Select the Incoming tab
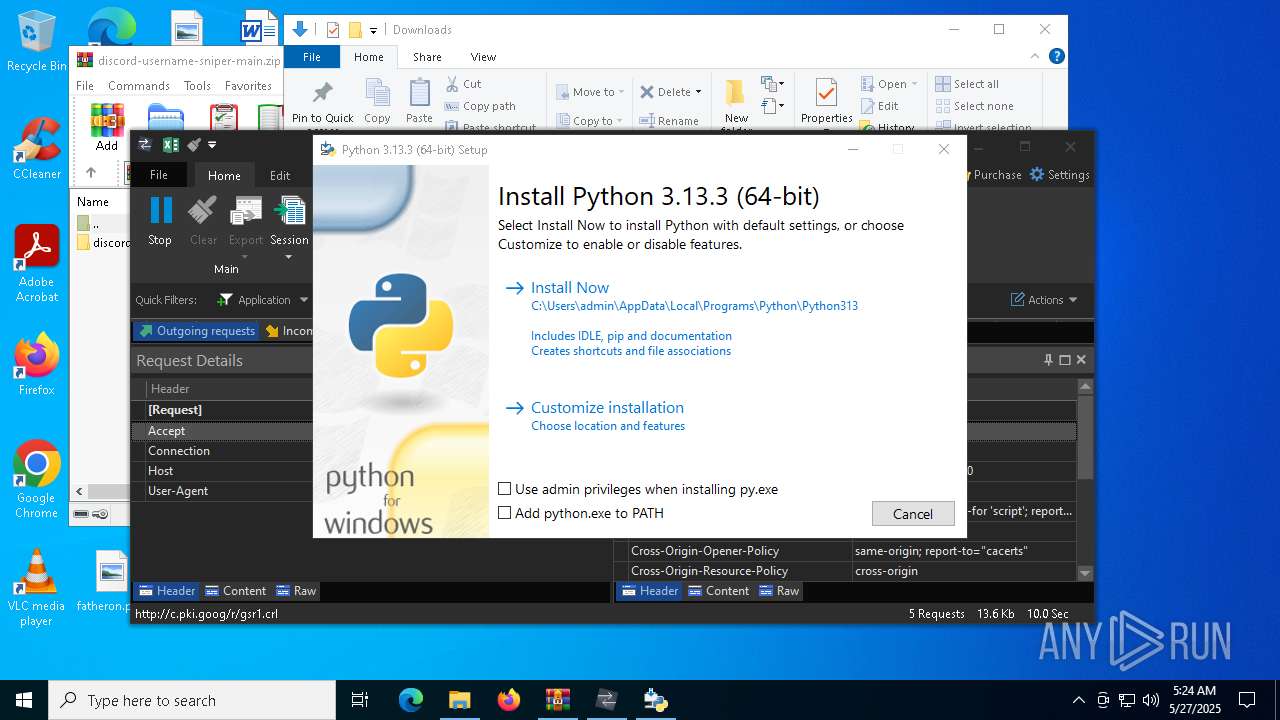 click(x=288, y=331)
